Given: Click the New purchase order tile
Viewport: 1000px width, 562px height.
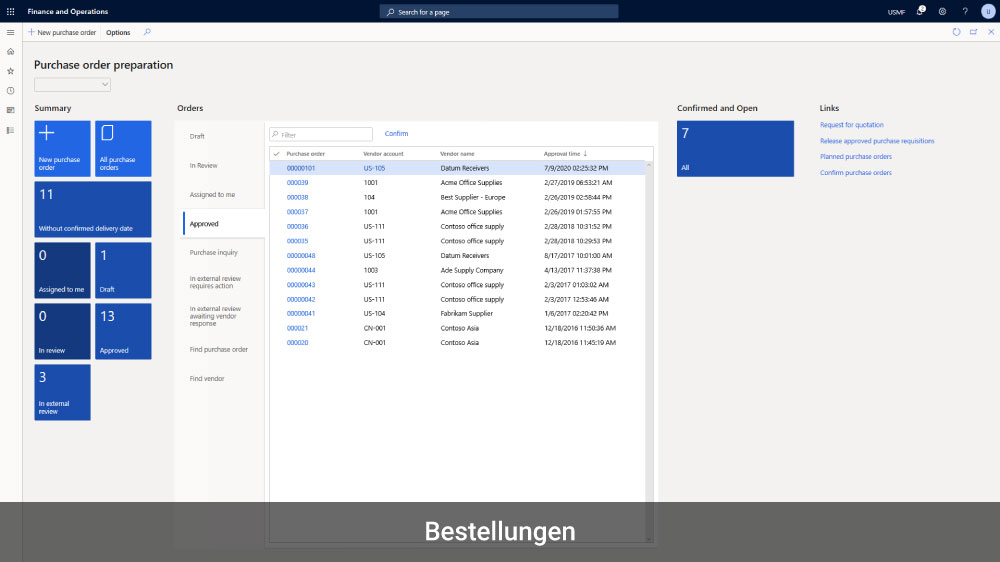Looking at the screenshot, I should [62, 149].
